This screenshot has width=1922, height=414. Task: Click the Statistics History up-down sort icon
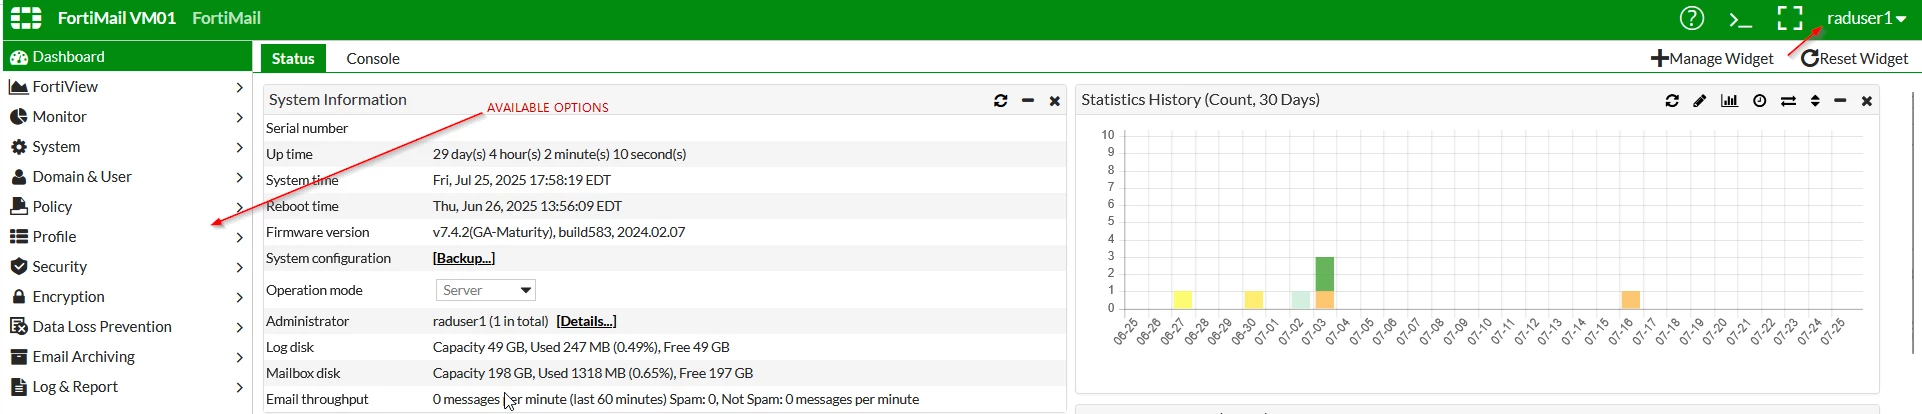[x=1815, y=101]
